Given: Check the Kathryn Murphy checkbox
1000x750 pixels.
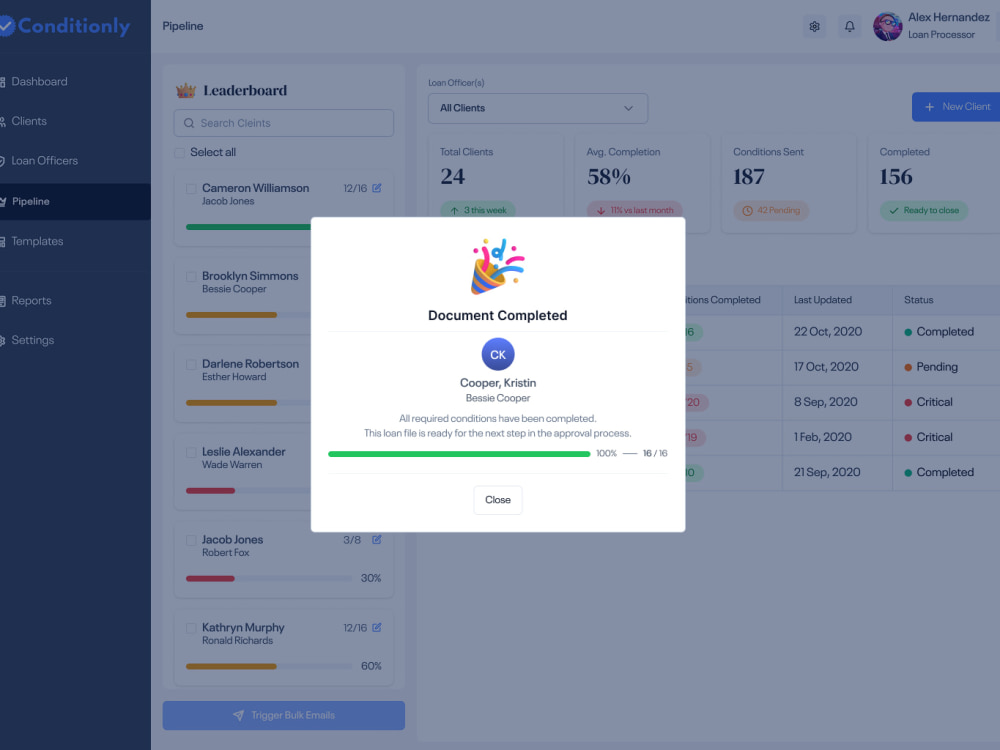Looking at the screenshot, I should tap(191, 628).
